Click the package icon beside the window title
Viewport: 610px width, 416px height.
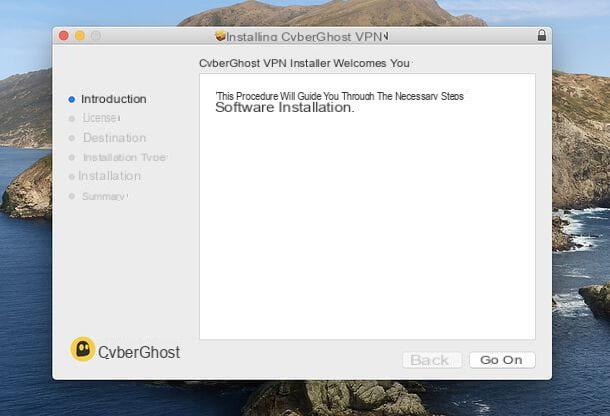pos(220,36)
